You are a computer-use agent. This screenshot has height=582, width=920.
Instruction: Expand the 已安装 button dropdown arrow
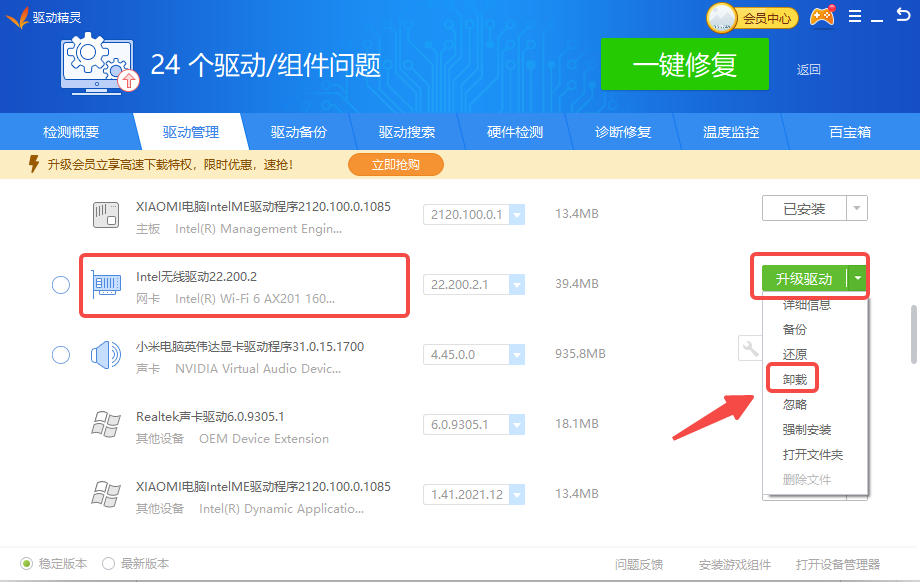click(x=857, y=208)
